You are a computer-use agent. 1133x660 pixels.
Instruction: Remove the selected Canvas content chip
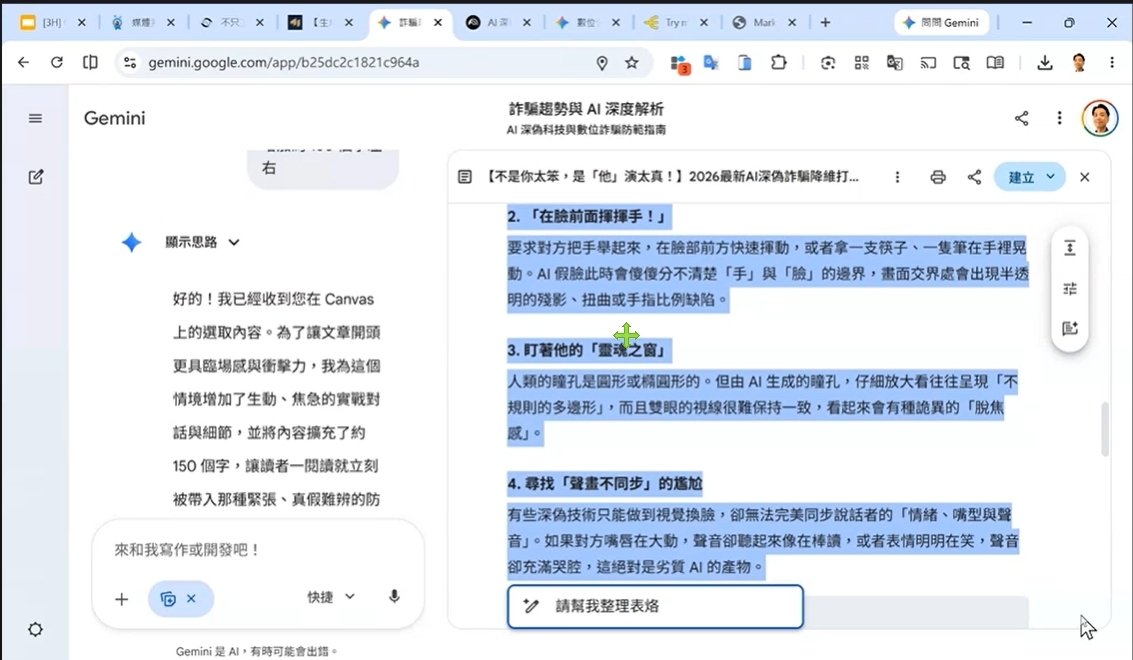(191, 599)
